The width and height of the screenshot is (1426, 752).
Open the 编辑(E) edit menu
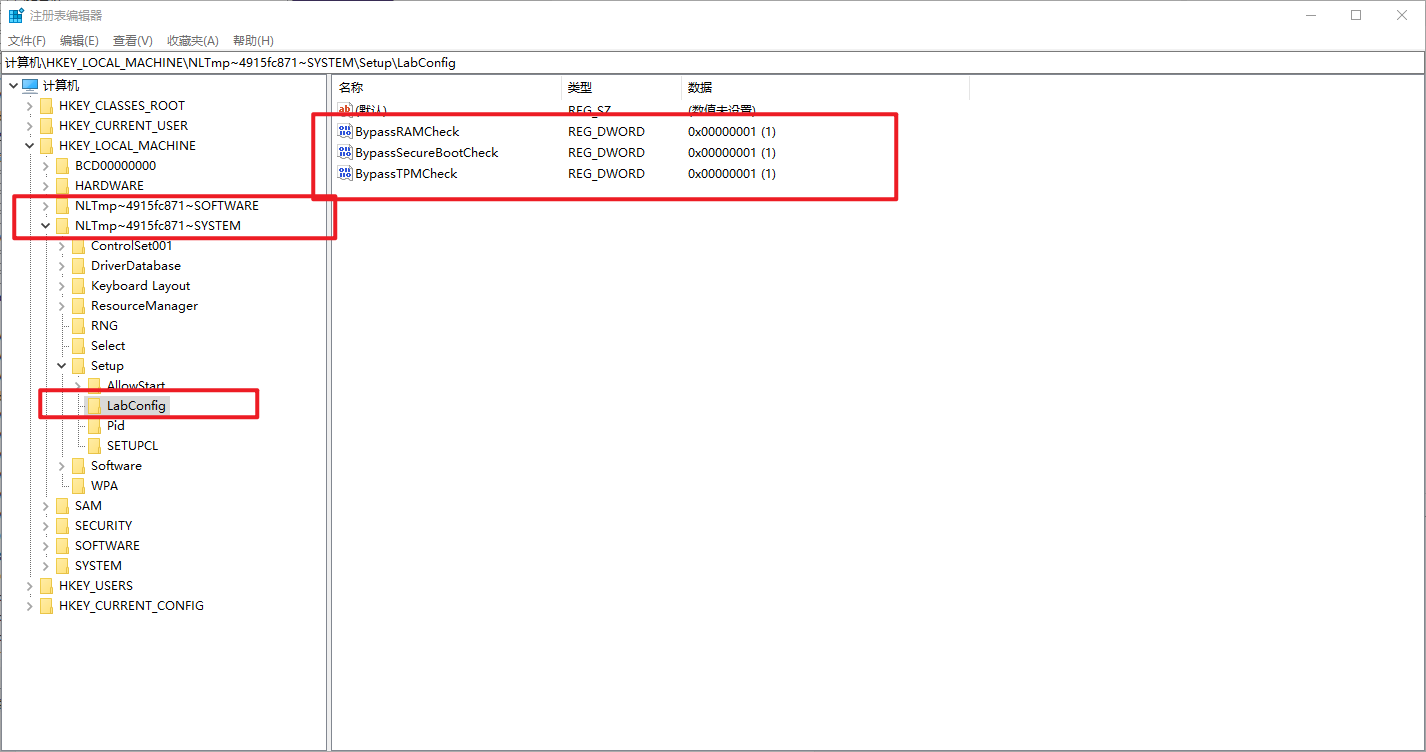[79, 41]
